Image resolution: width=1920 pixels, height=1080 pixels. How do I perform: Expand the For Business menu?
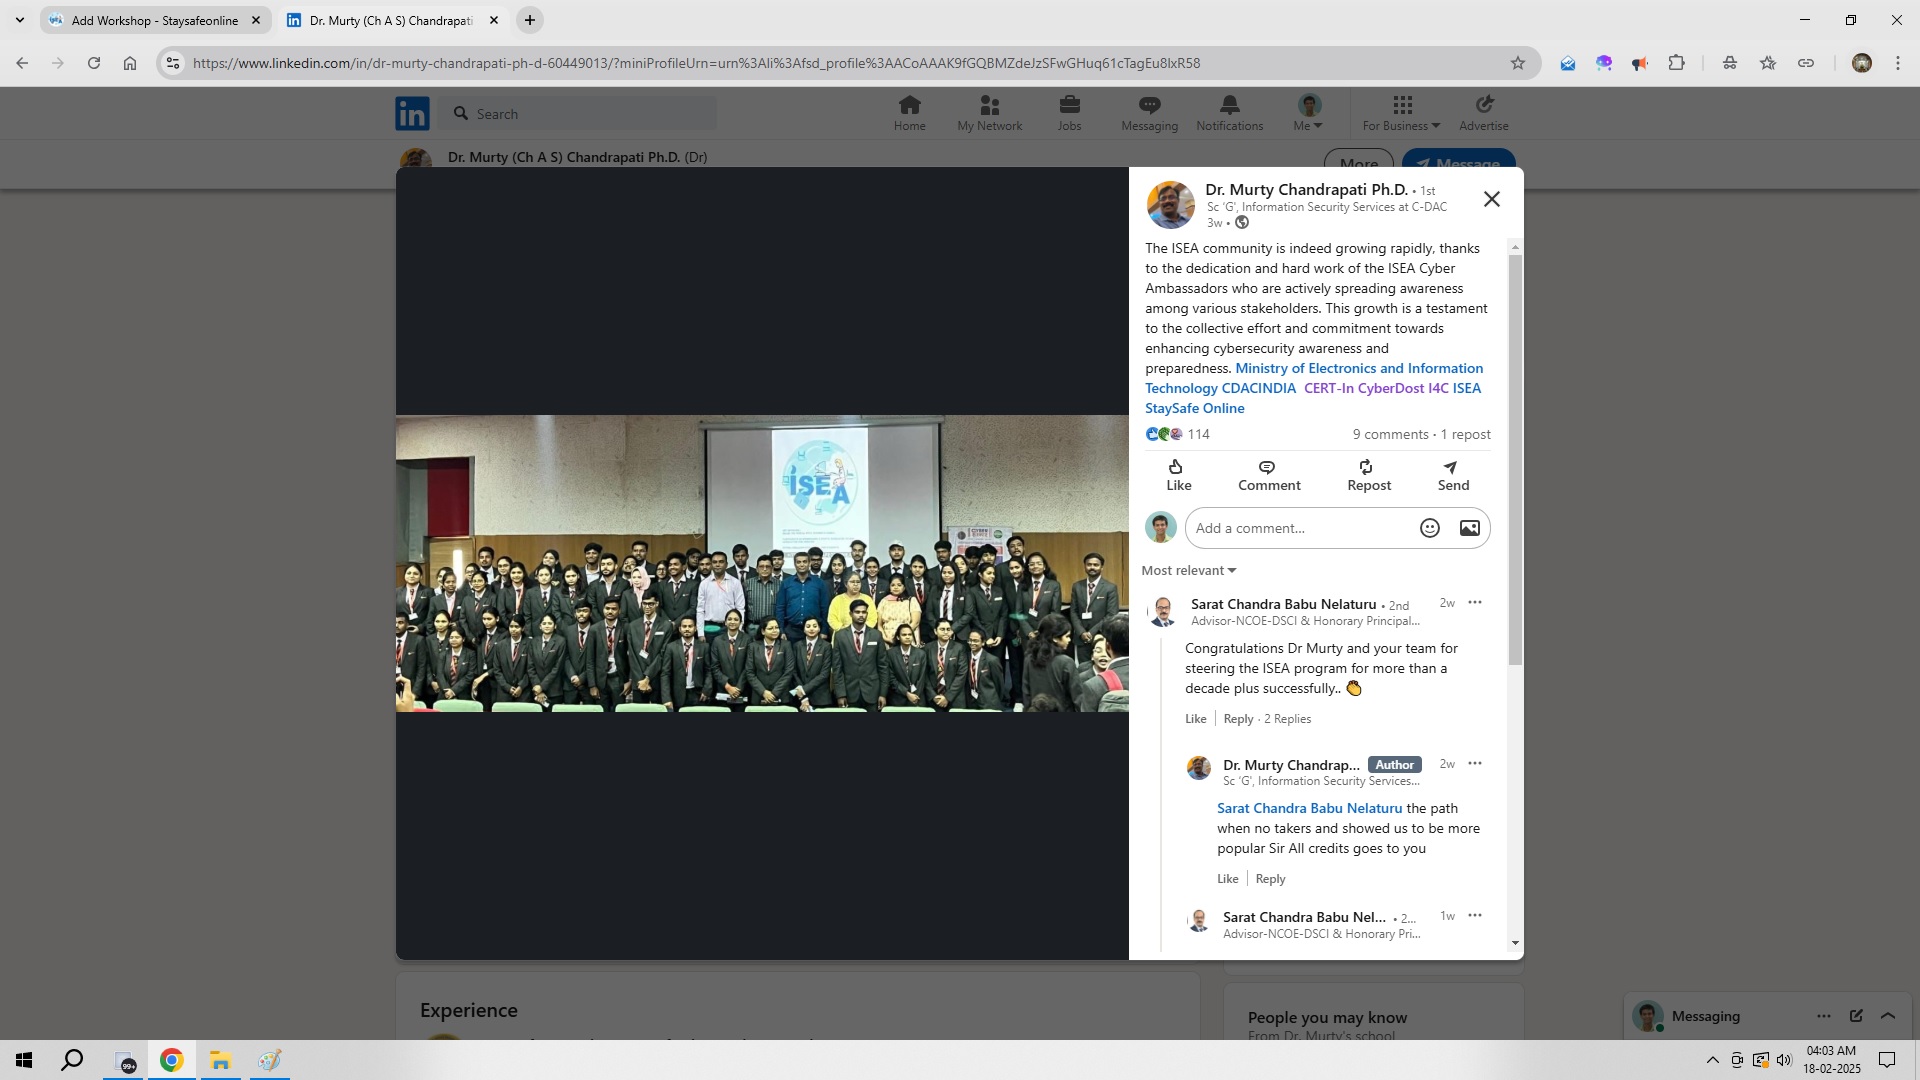click(1401, 112)
